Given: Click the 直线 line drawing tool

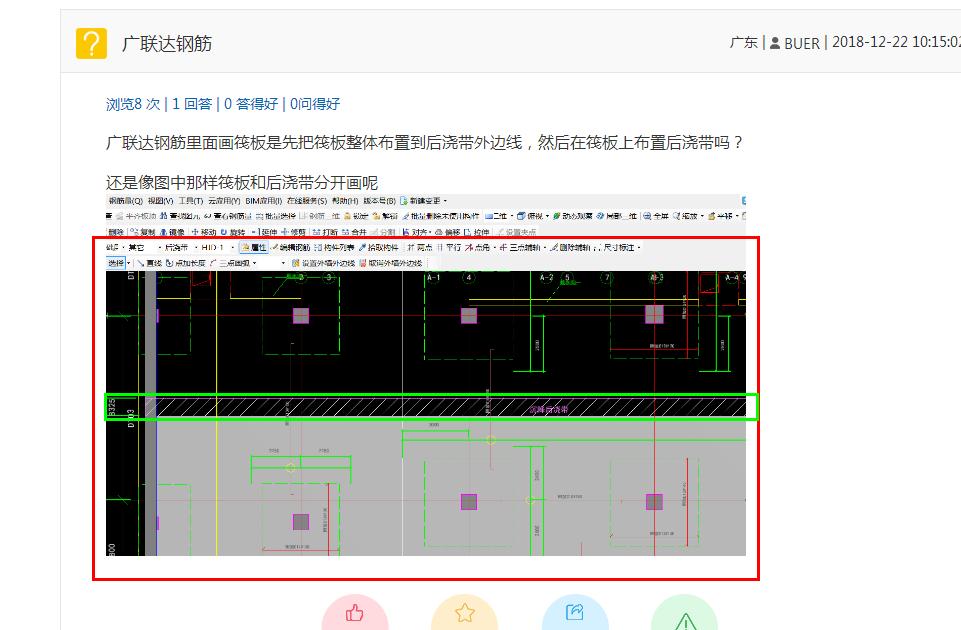Looking at the screenshot, I should (x=150, y=263).
